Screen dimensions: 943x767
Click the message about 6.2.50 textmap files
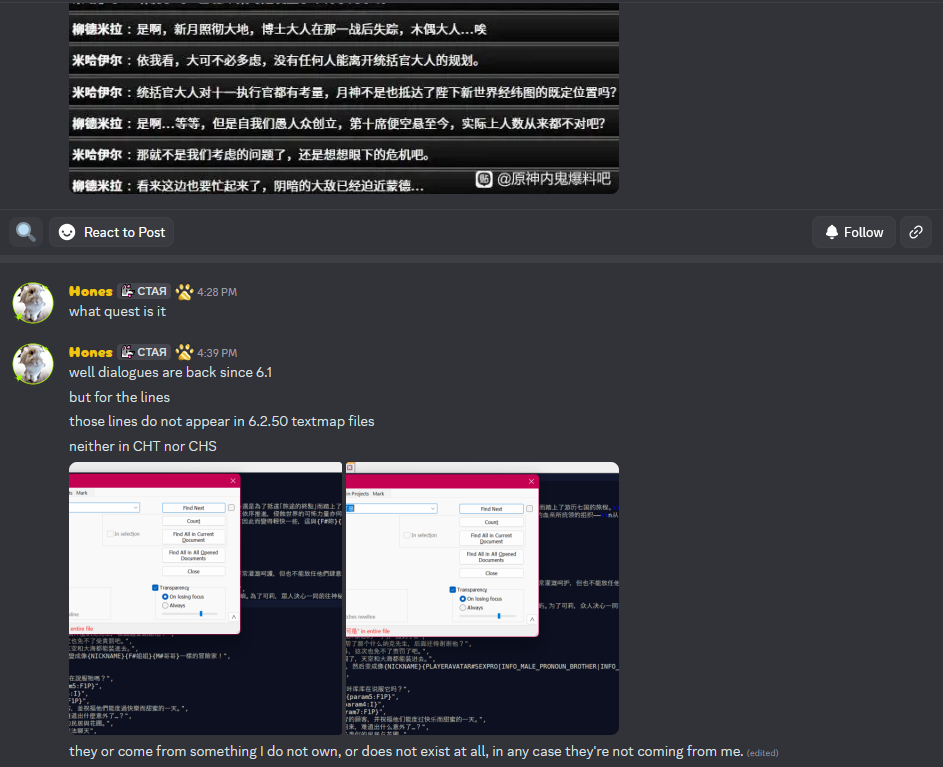point(221,422)
